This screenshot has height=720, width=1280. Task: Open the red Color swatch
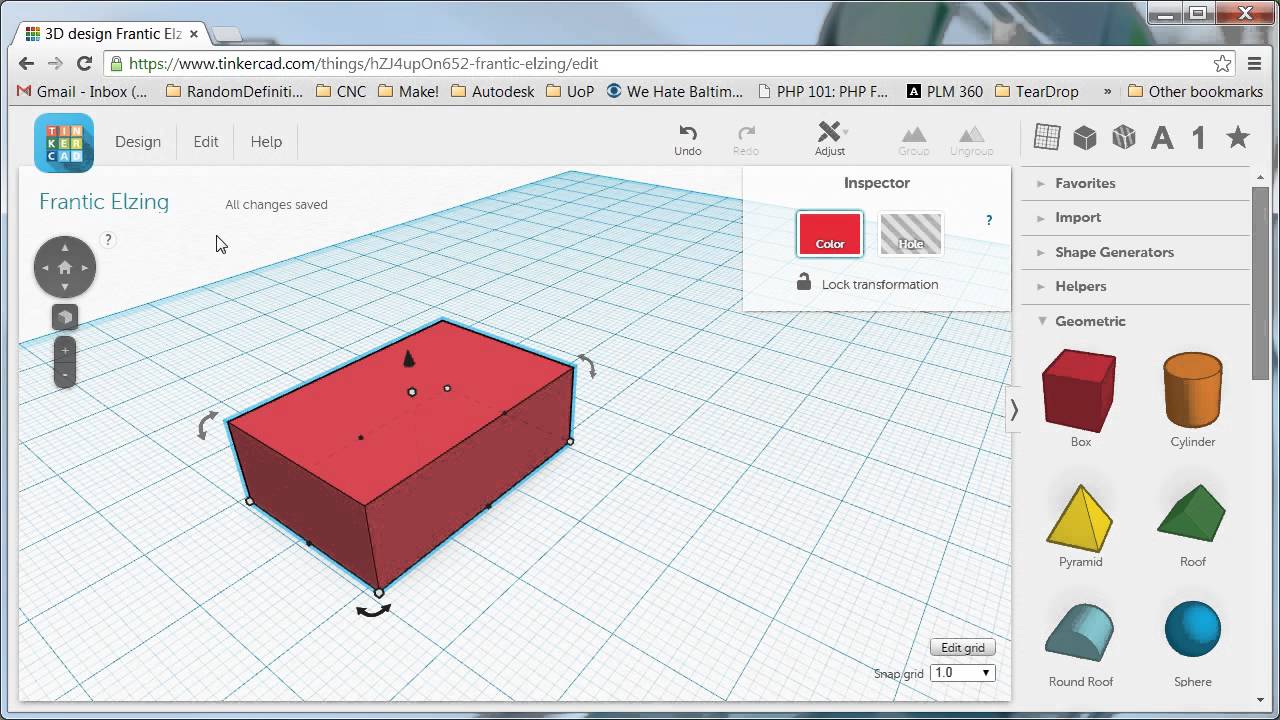pos(829,234)
